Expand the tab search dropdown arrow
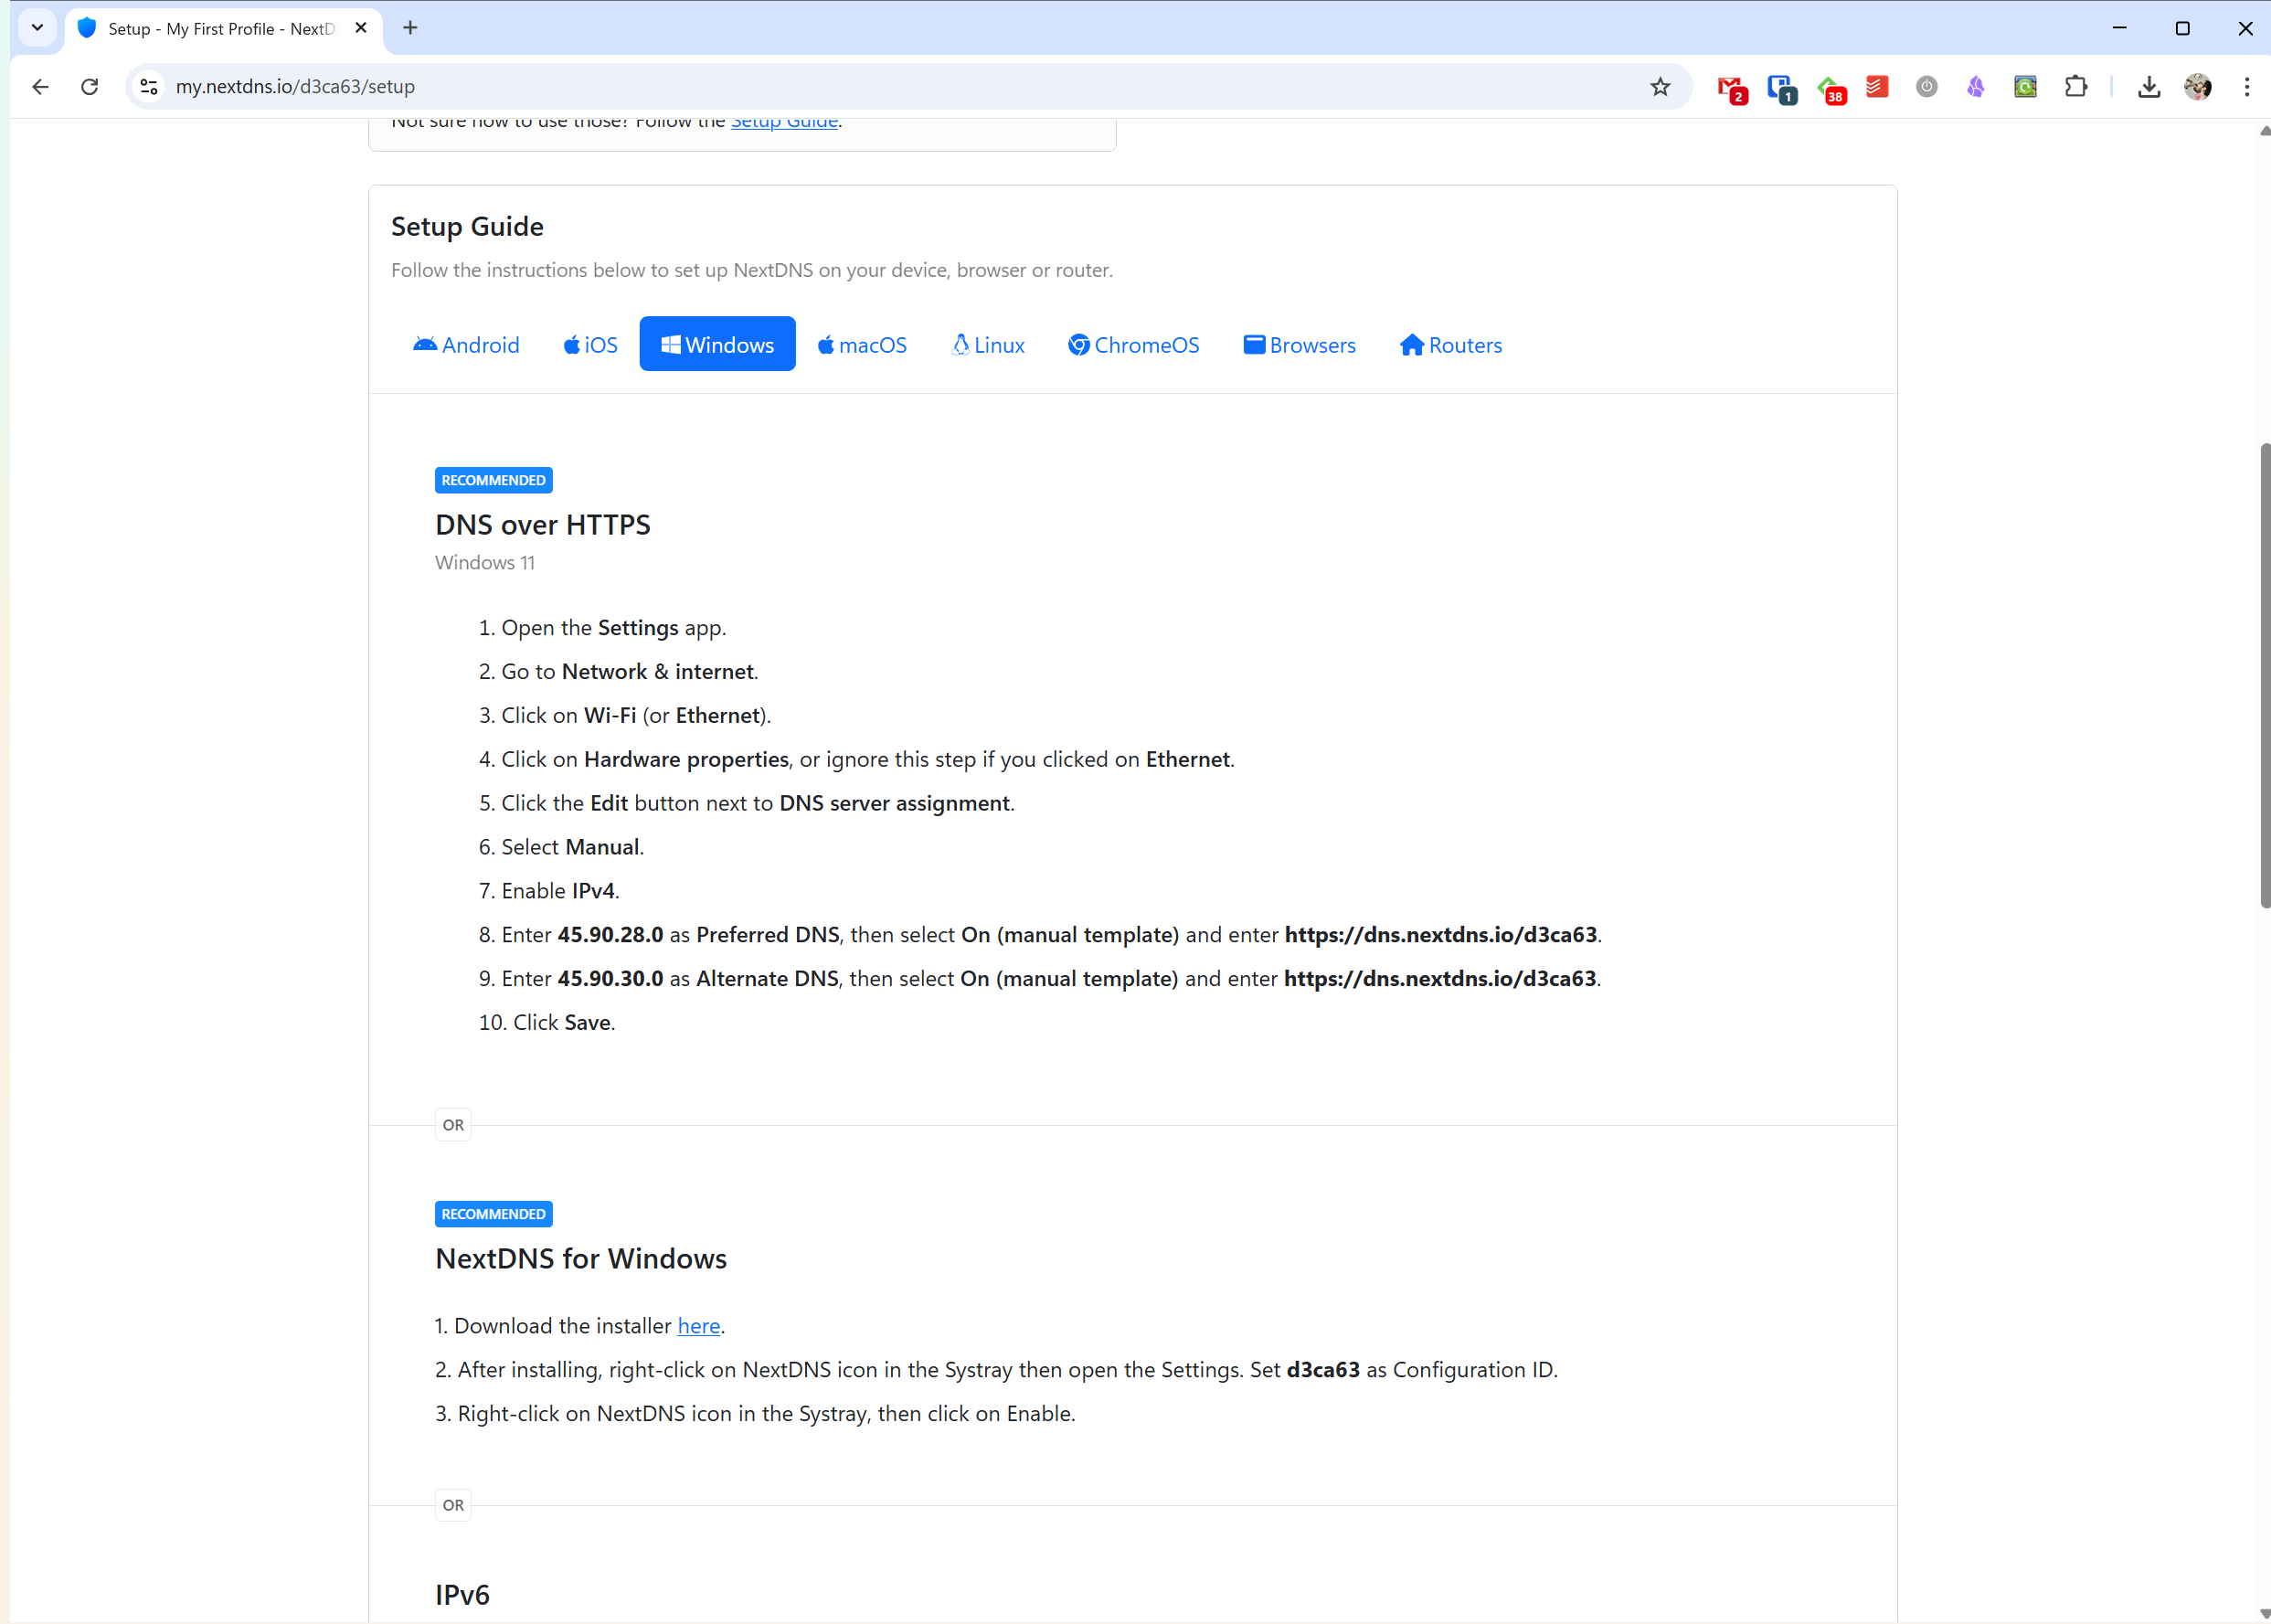Image resolution: width=2271 pixels, height=1624 pixels. (x=37, y=28)
